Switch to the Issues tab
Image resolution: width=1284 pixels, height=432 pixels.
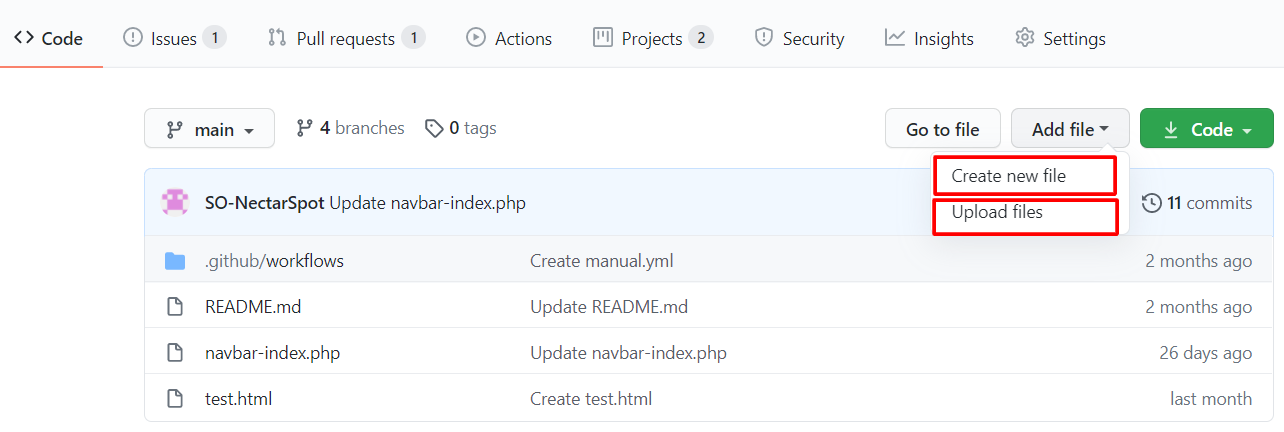(x=174, y=38)
